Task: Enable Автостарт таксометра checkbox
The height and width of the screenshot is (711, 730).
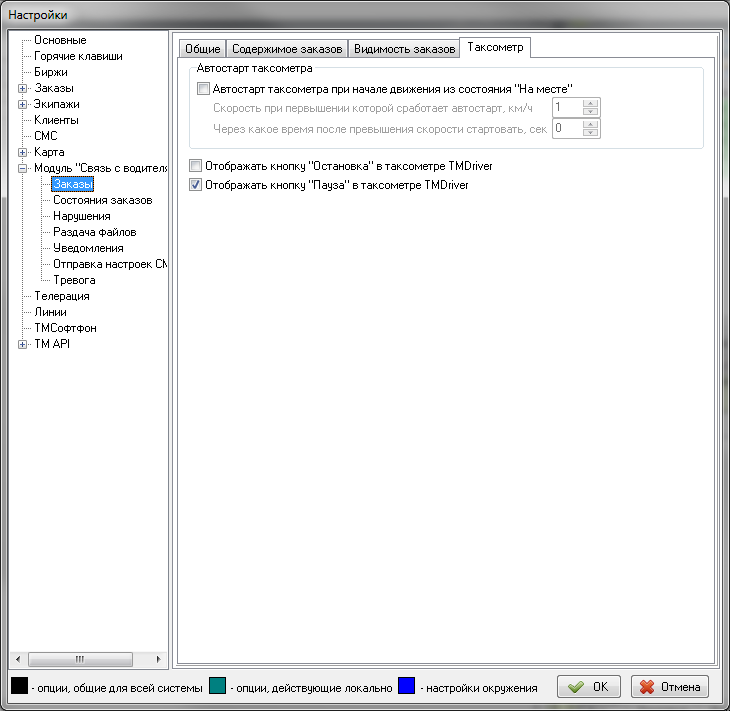Action: tap(204, 89)
